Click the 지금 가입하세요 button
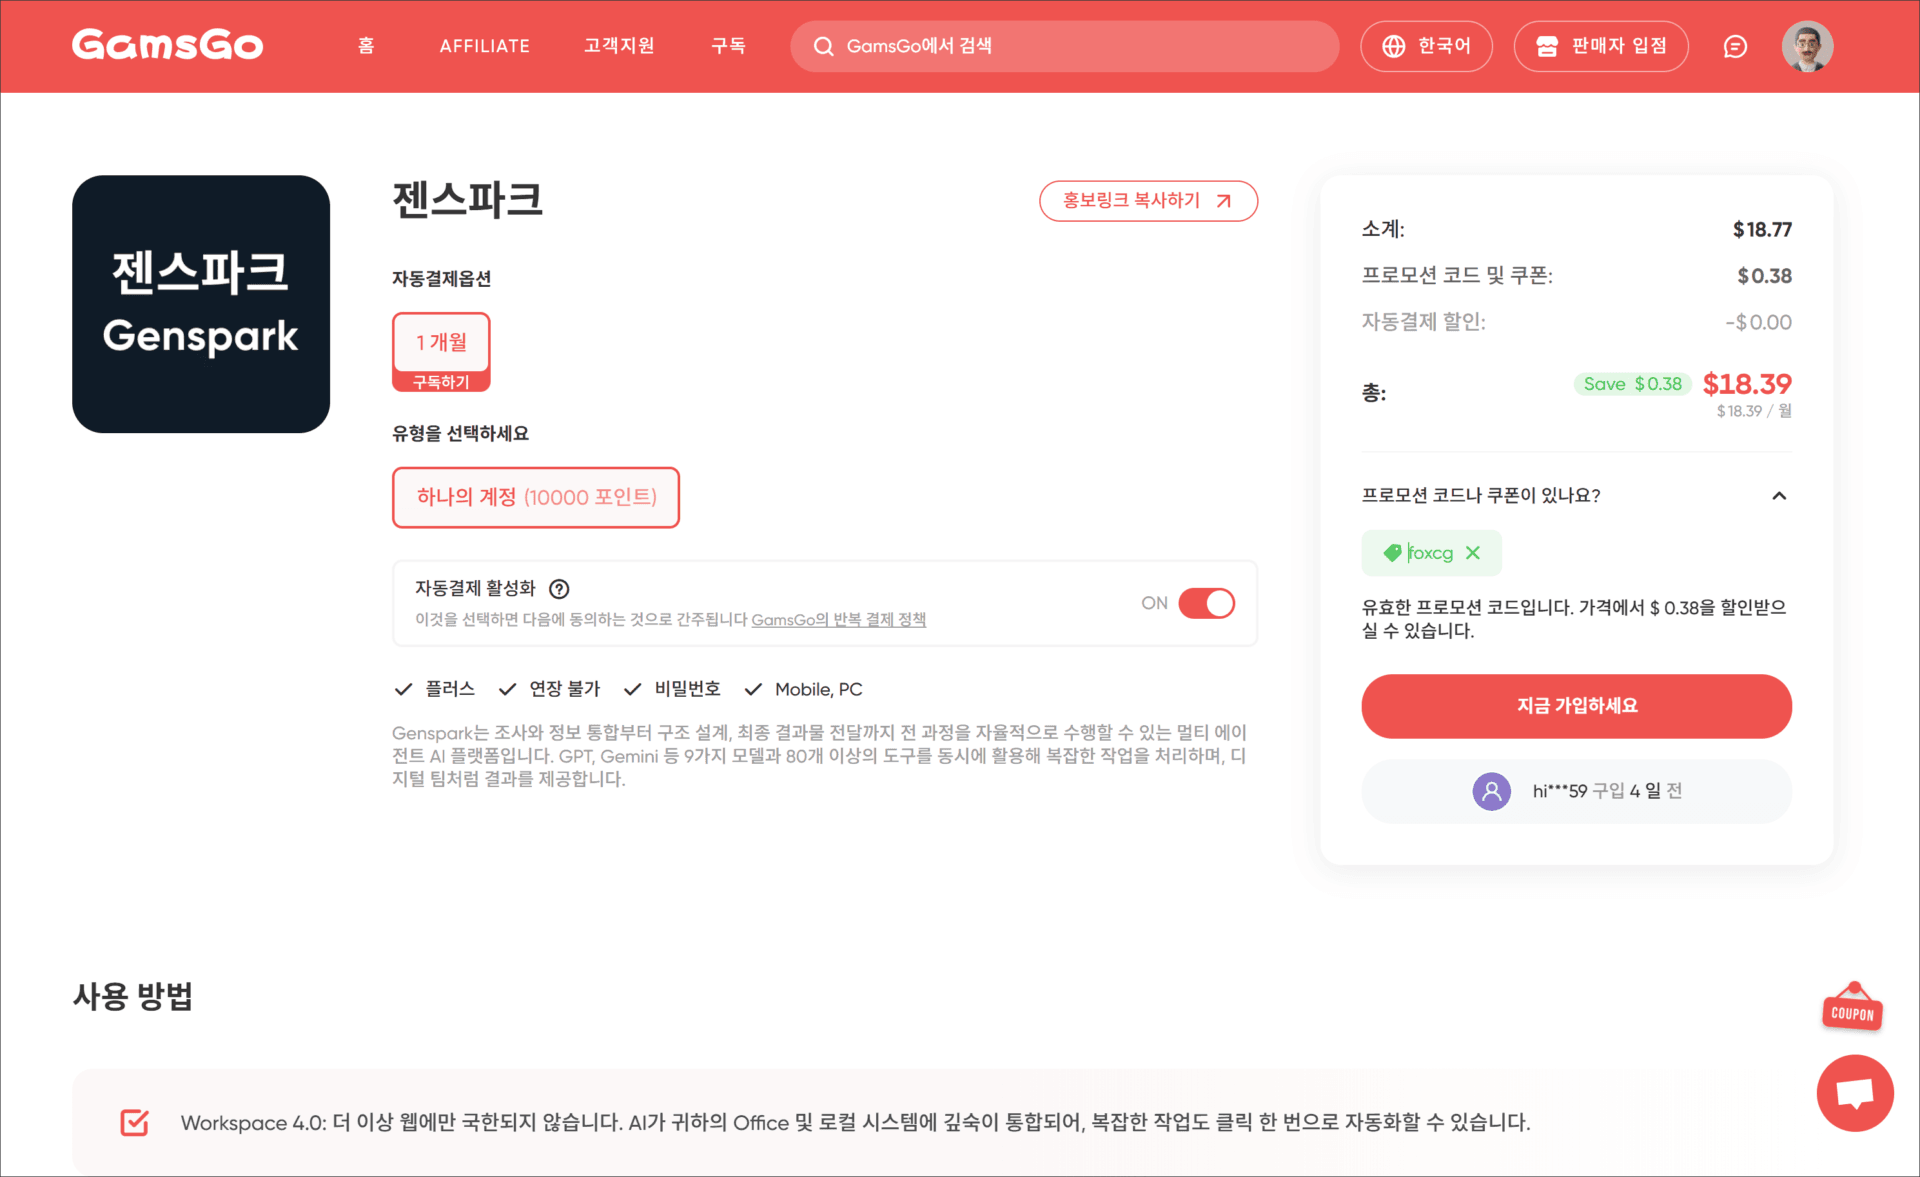This screenshot has width=1920, height=1177. click(1576, 706)
